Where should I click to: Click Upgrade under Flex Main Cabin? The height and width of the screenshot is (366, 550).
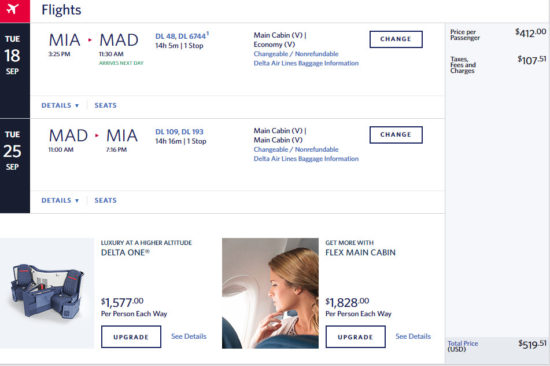(355, 337)
